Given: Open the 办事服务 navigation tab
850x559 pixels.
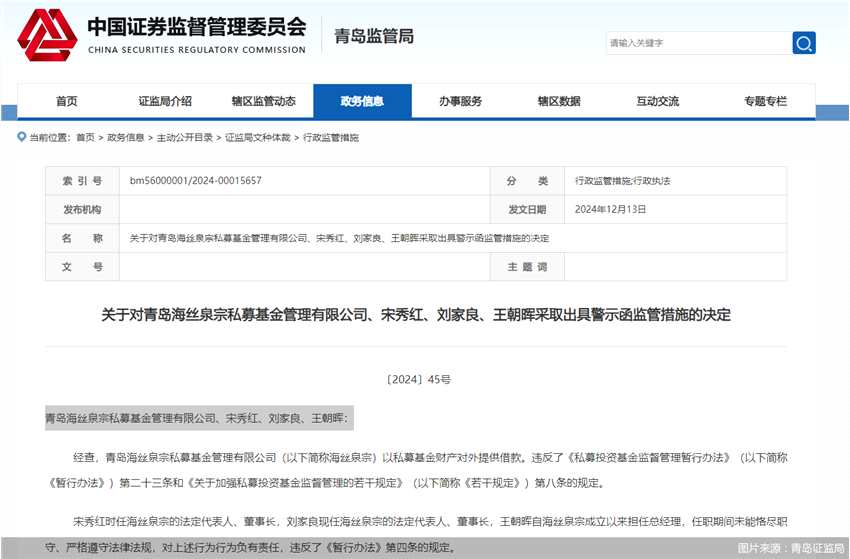Looking at the screenshot, I should pos(461,101).
